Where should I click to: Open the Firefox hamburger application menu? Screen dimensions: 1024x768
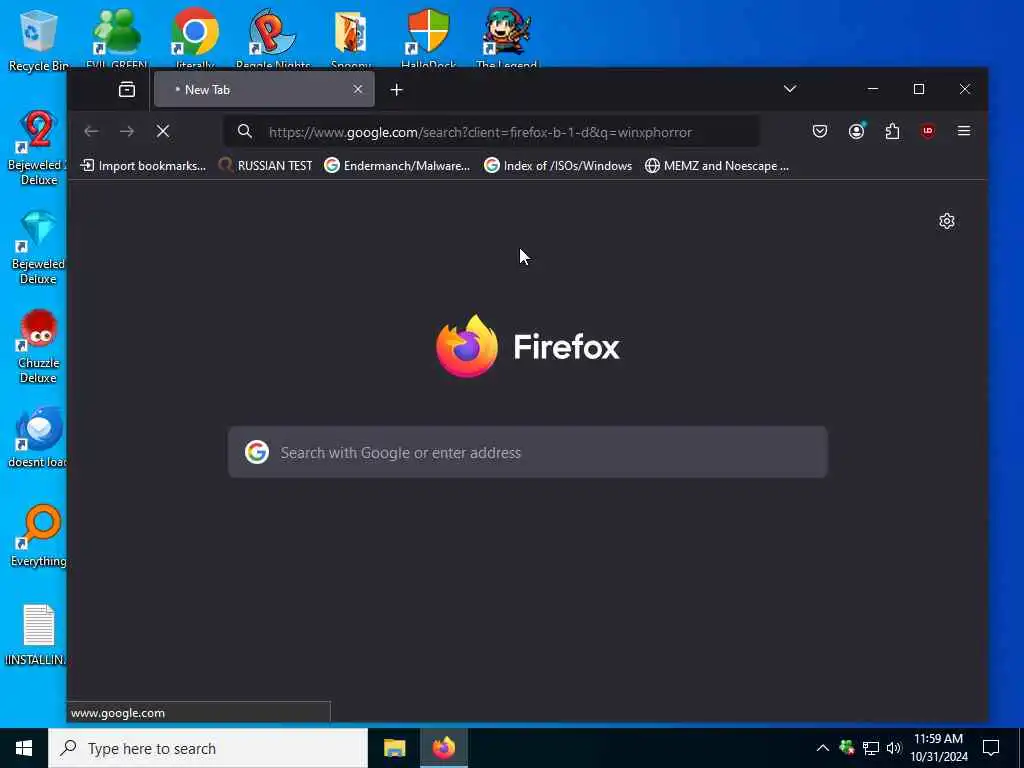964,131
